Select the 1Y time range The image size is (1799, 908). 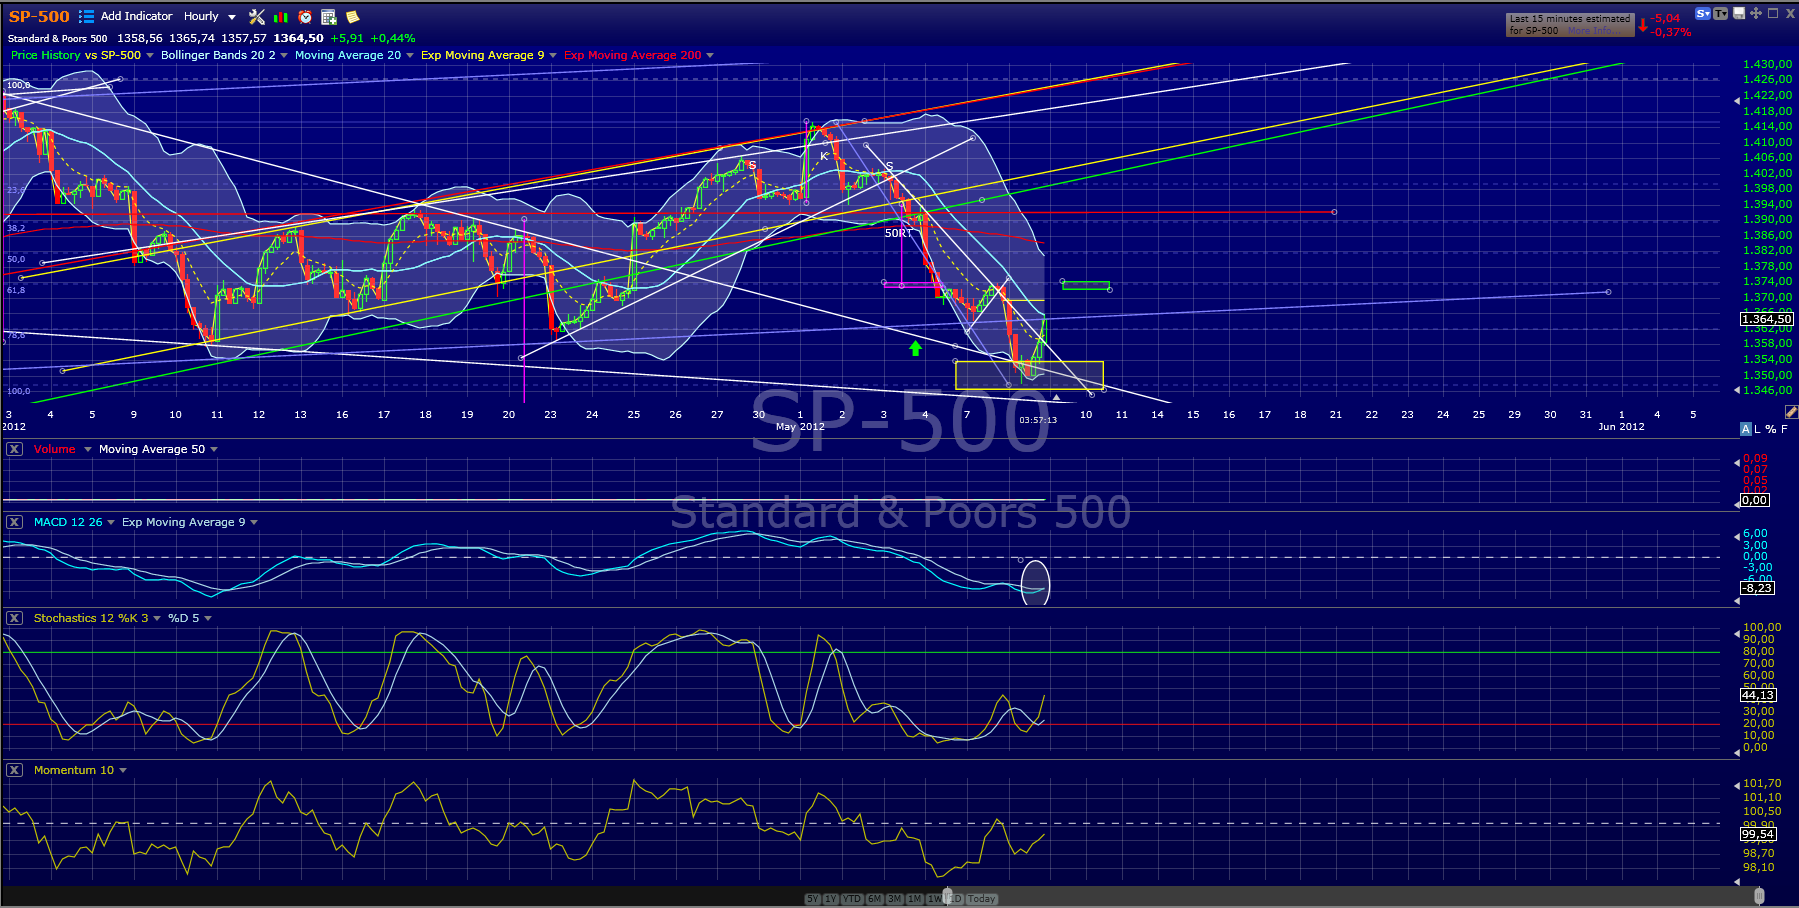point(831,899)
